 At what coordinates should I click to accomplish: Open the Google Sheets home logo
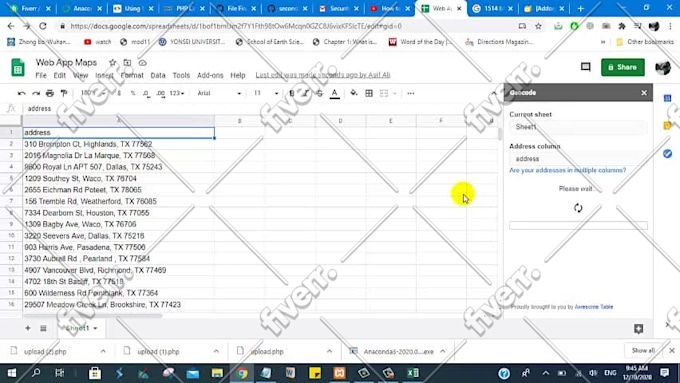[18, 68]
